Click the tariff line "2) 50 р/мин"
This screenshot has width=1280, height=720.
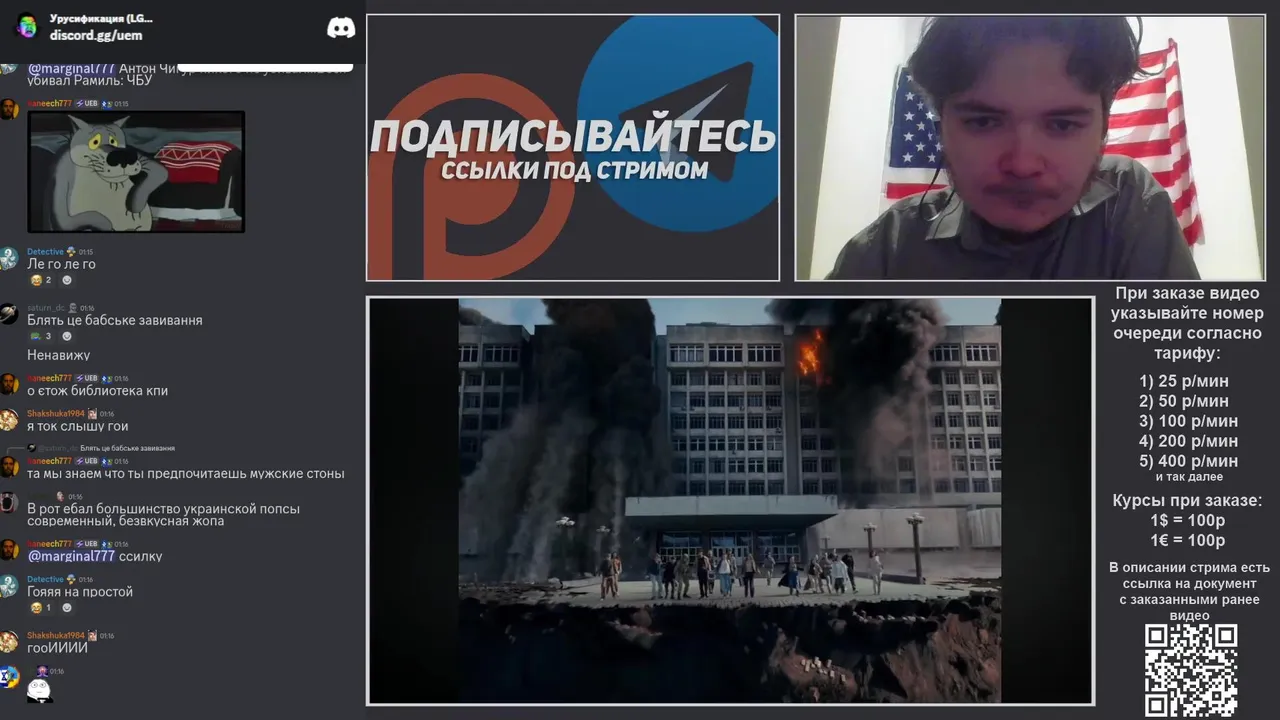coord(1184,401)
